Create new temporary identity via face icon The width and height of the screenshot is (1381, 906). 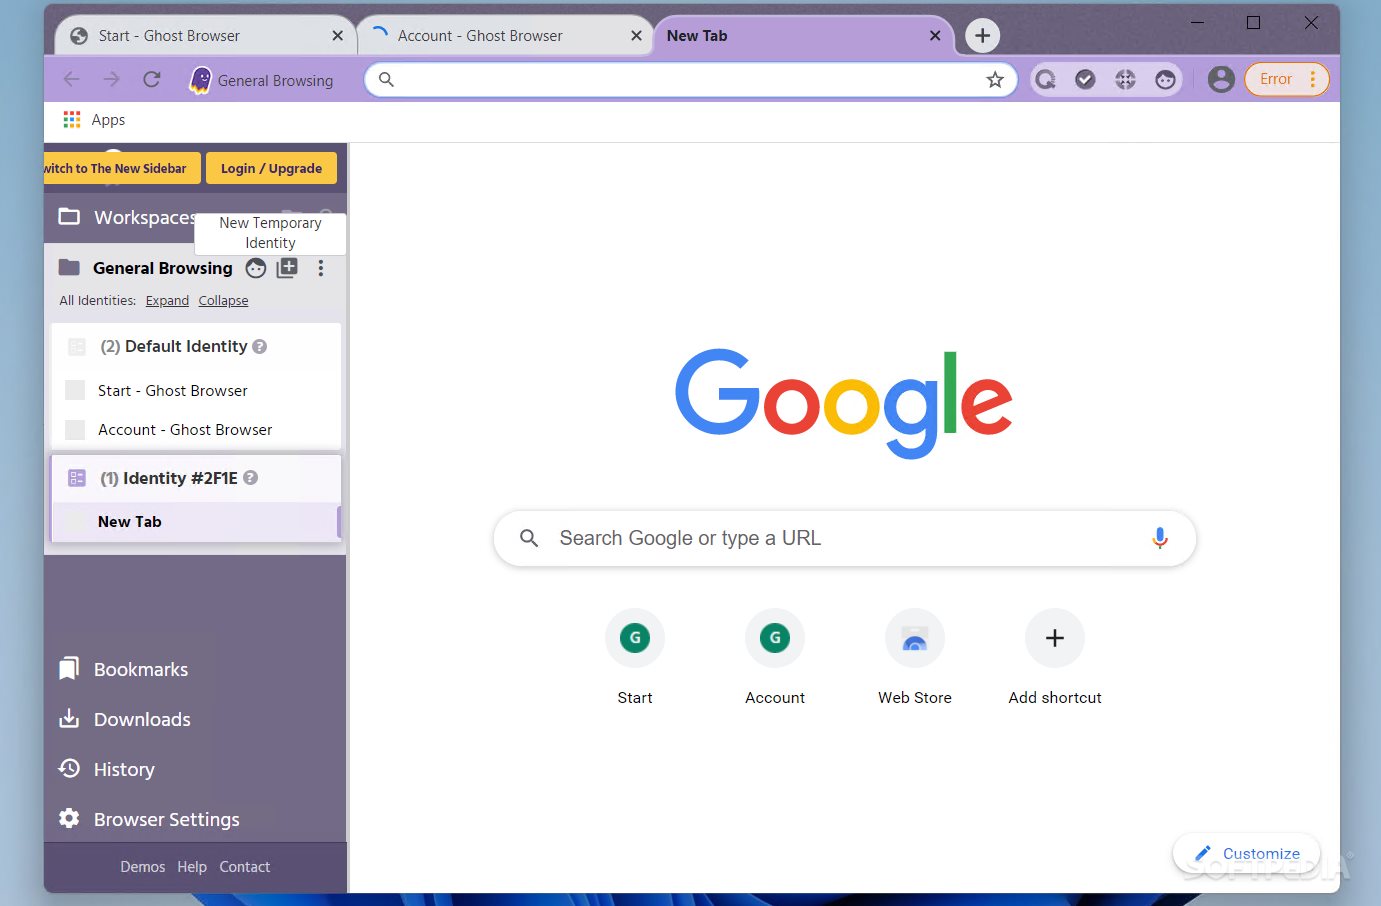(256, 268)
